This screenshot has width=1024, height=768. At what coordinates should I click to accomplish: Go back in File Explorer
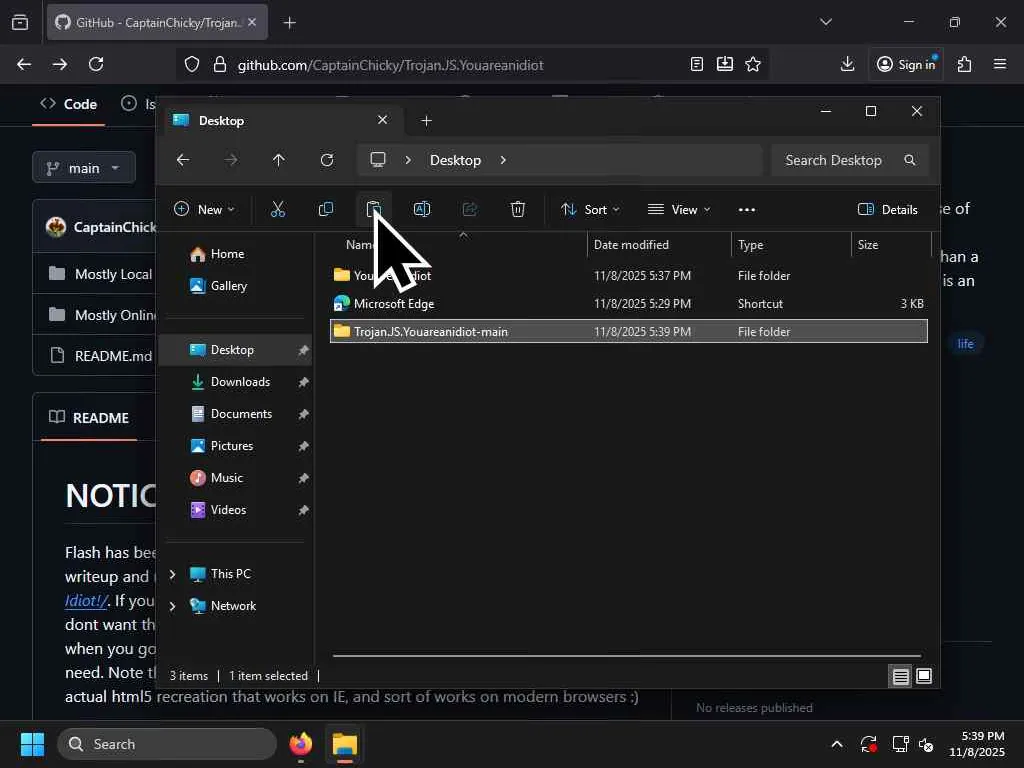[x=183, y=160]
